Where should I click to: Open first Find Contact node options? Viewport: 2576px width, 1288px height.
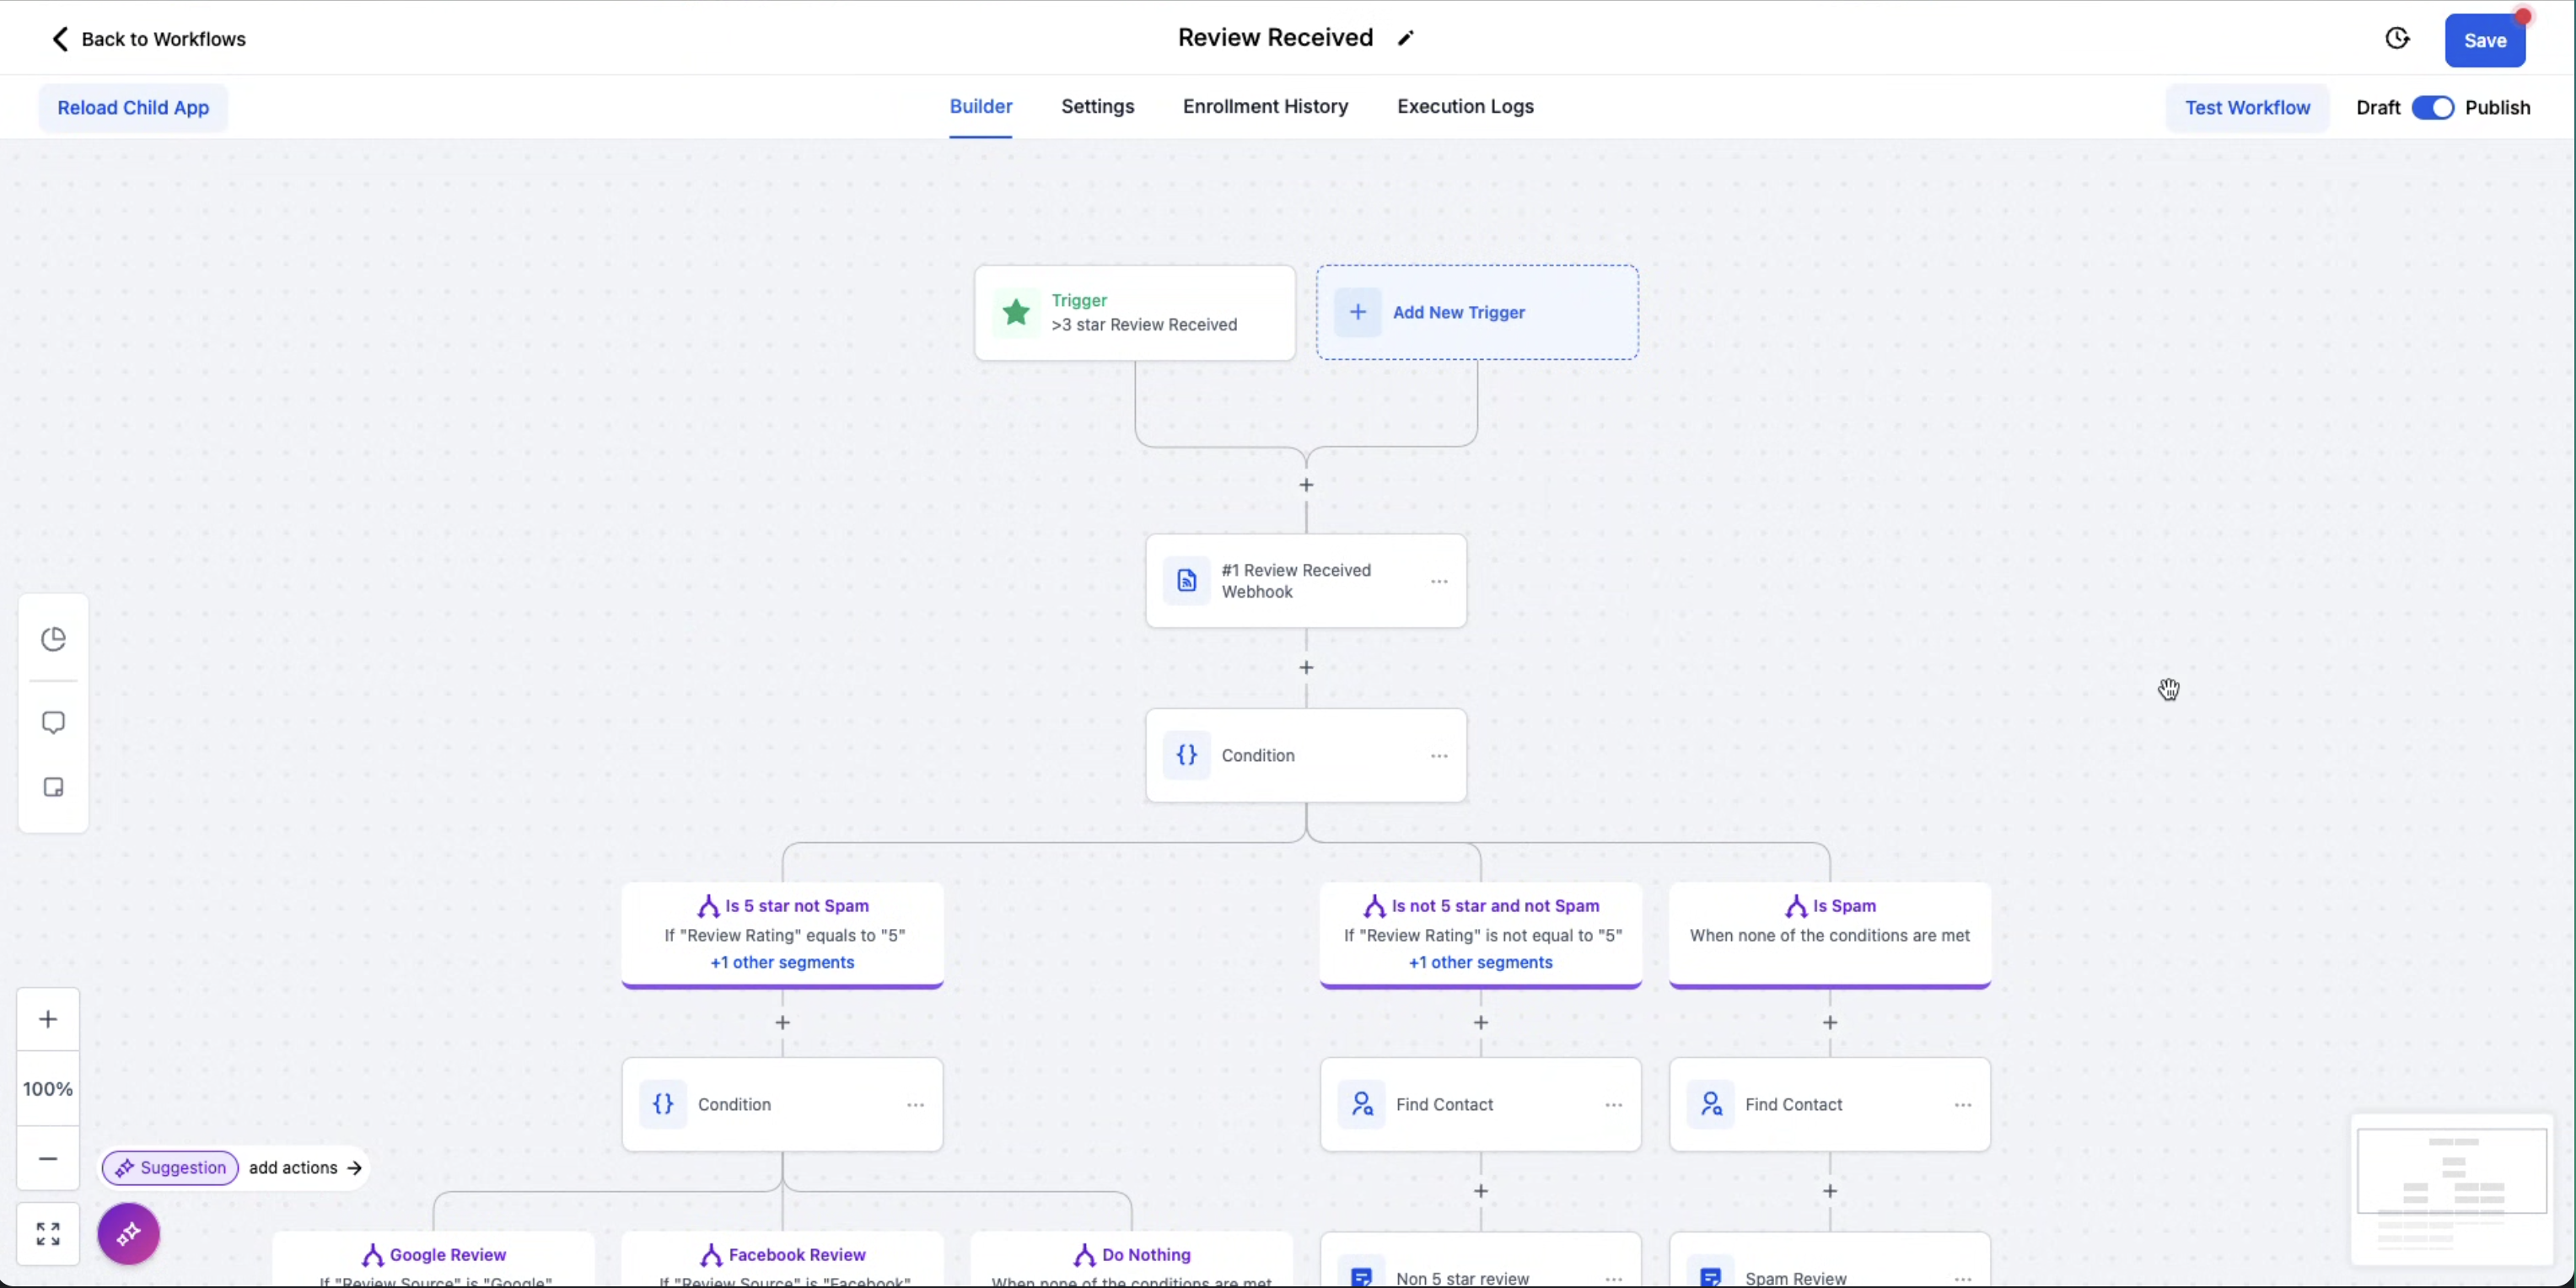pos(1613,1105)
